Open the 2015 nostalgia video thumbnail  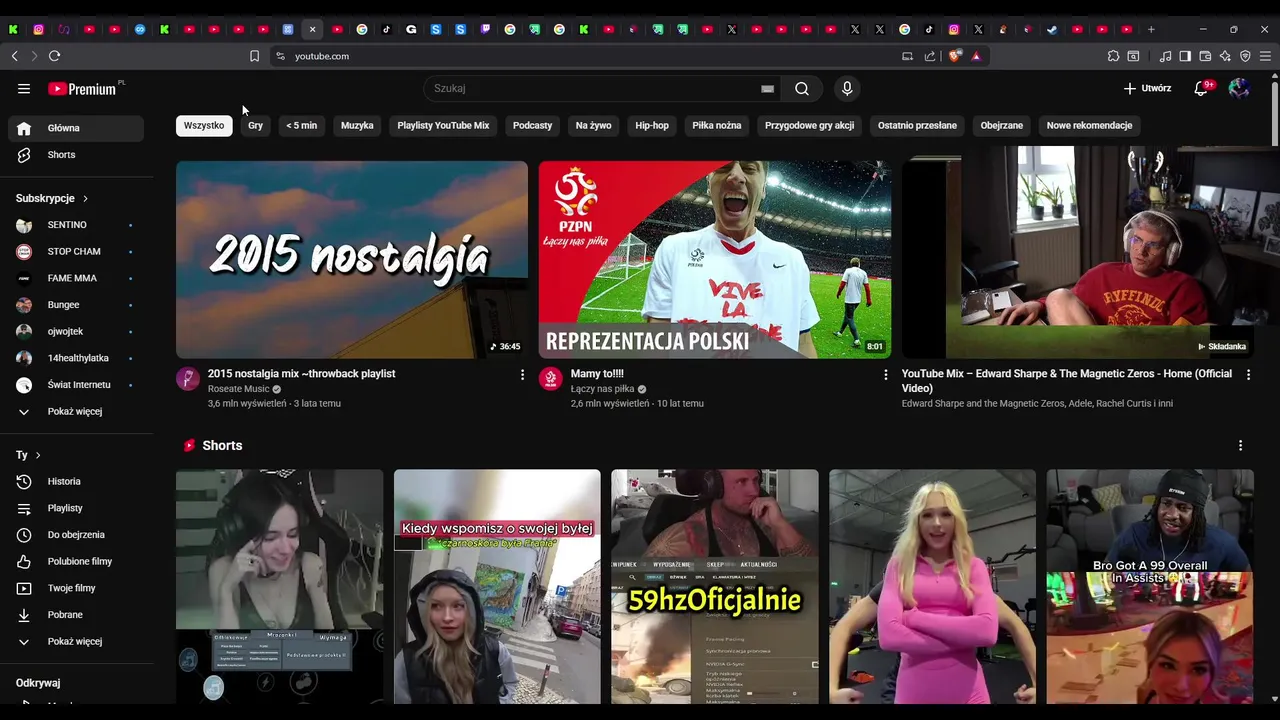[352, 259]
